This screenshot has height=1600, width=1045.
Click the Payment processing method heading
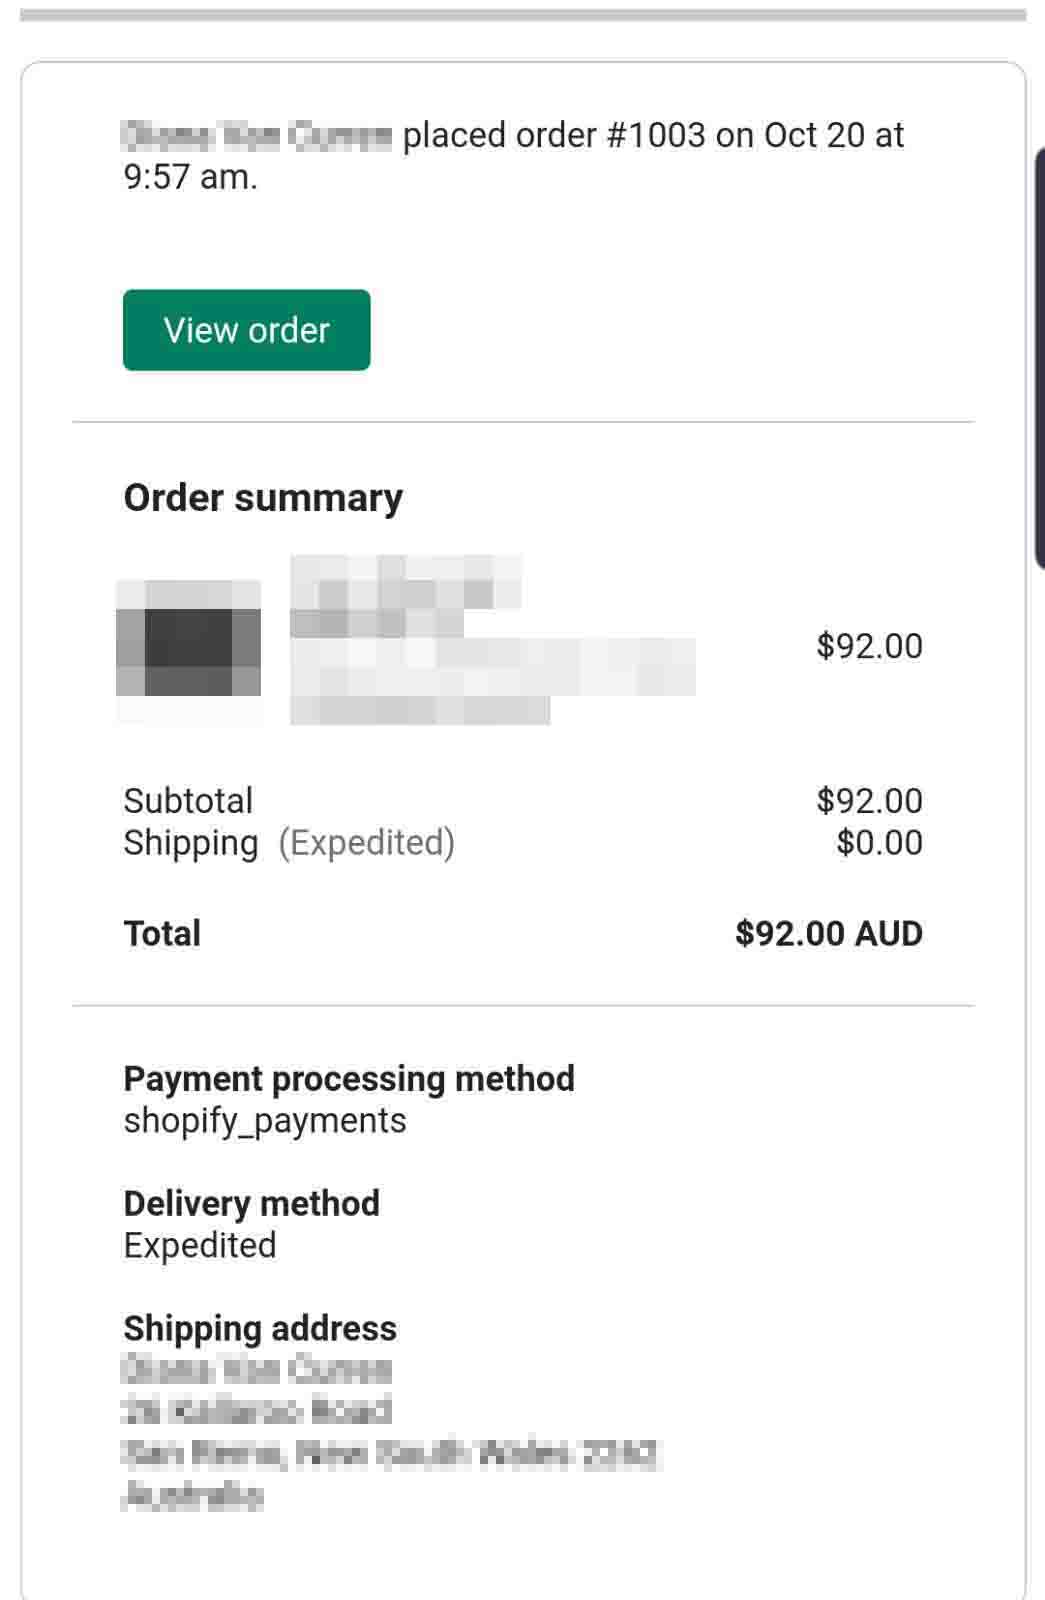pyautogui.click(x=349, y=1079)
